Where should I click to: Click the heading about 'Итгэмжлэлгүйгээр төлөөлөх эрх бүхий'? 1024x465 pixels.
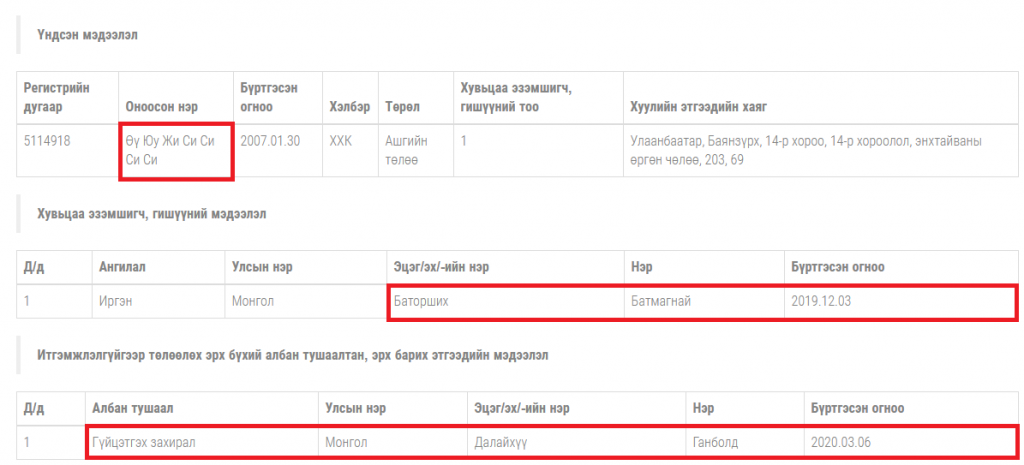pyautogui.click(x=293, y=356)
